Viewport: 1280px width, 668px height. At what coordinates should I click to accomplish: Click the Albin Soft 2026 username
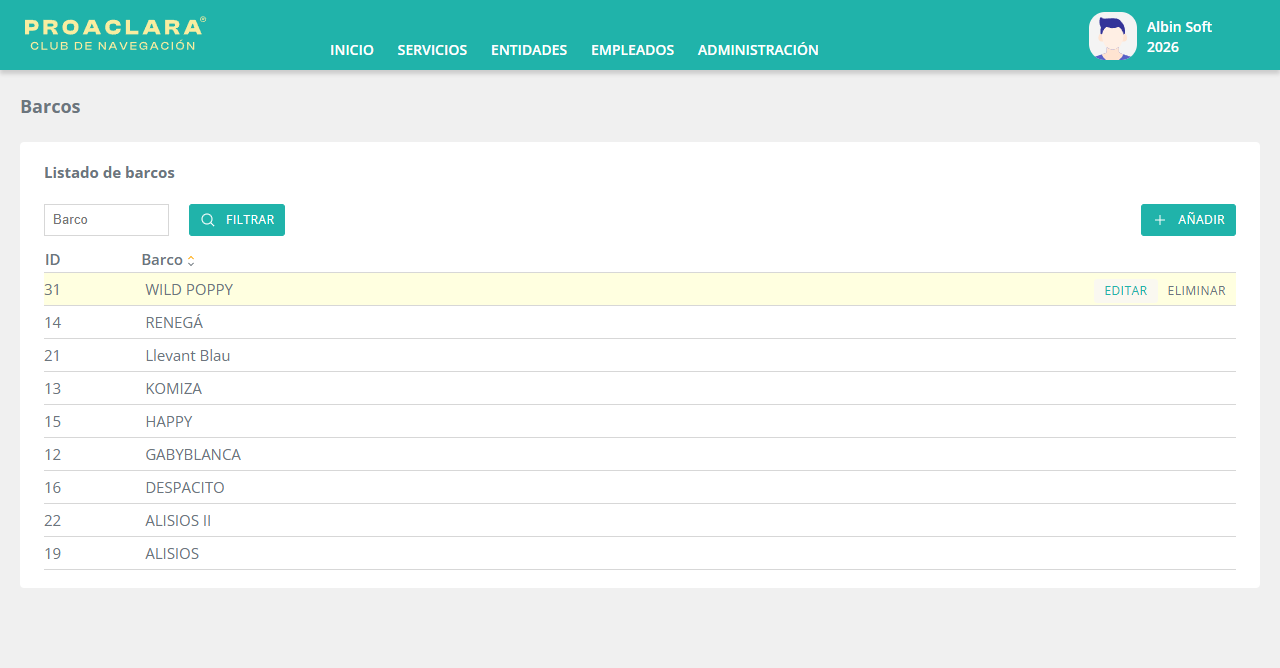click(x=1179, y=37)
